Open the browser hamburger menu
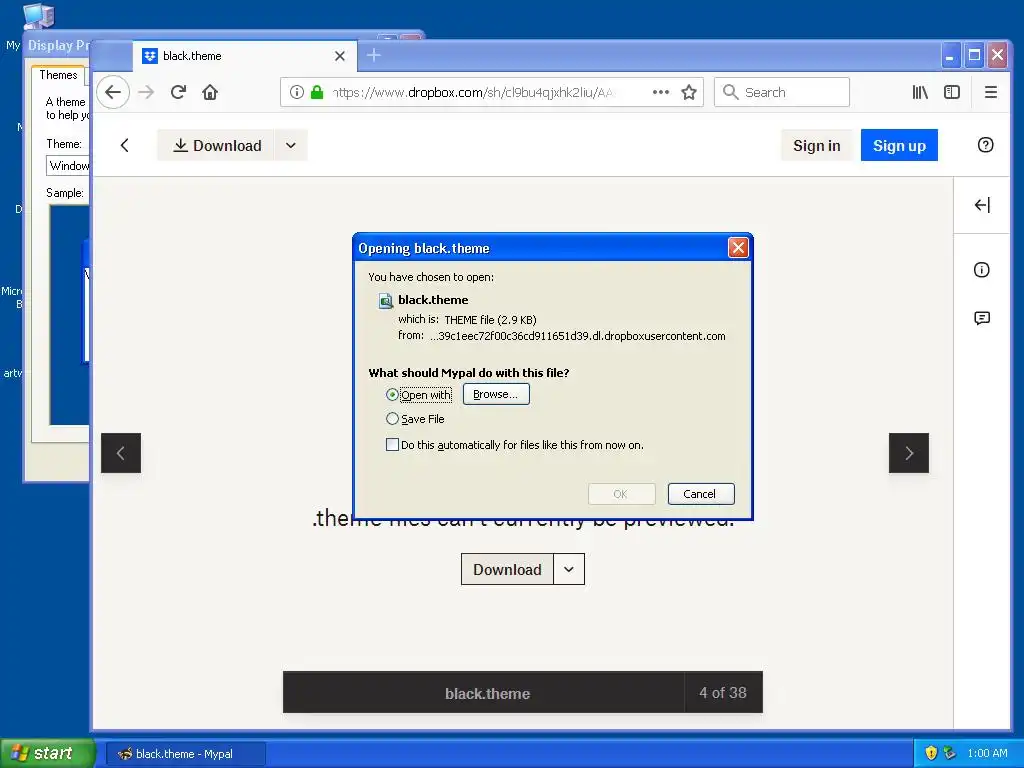The image size is (1024, 768). pyautogui.click(x=991, y=92)
